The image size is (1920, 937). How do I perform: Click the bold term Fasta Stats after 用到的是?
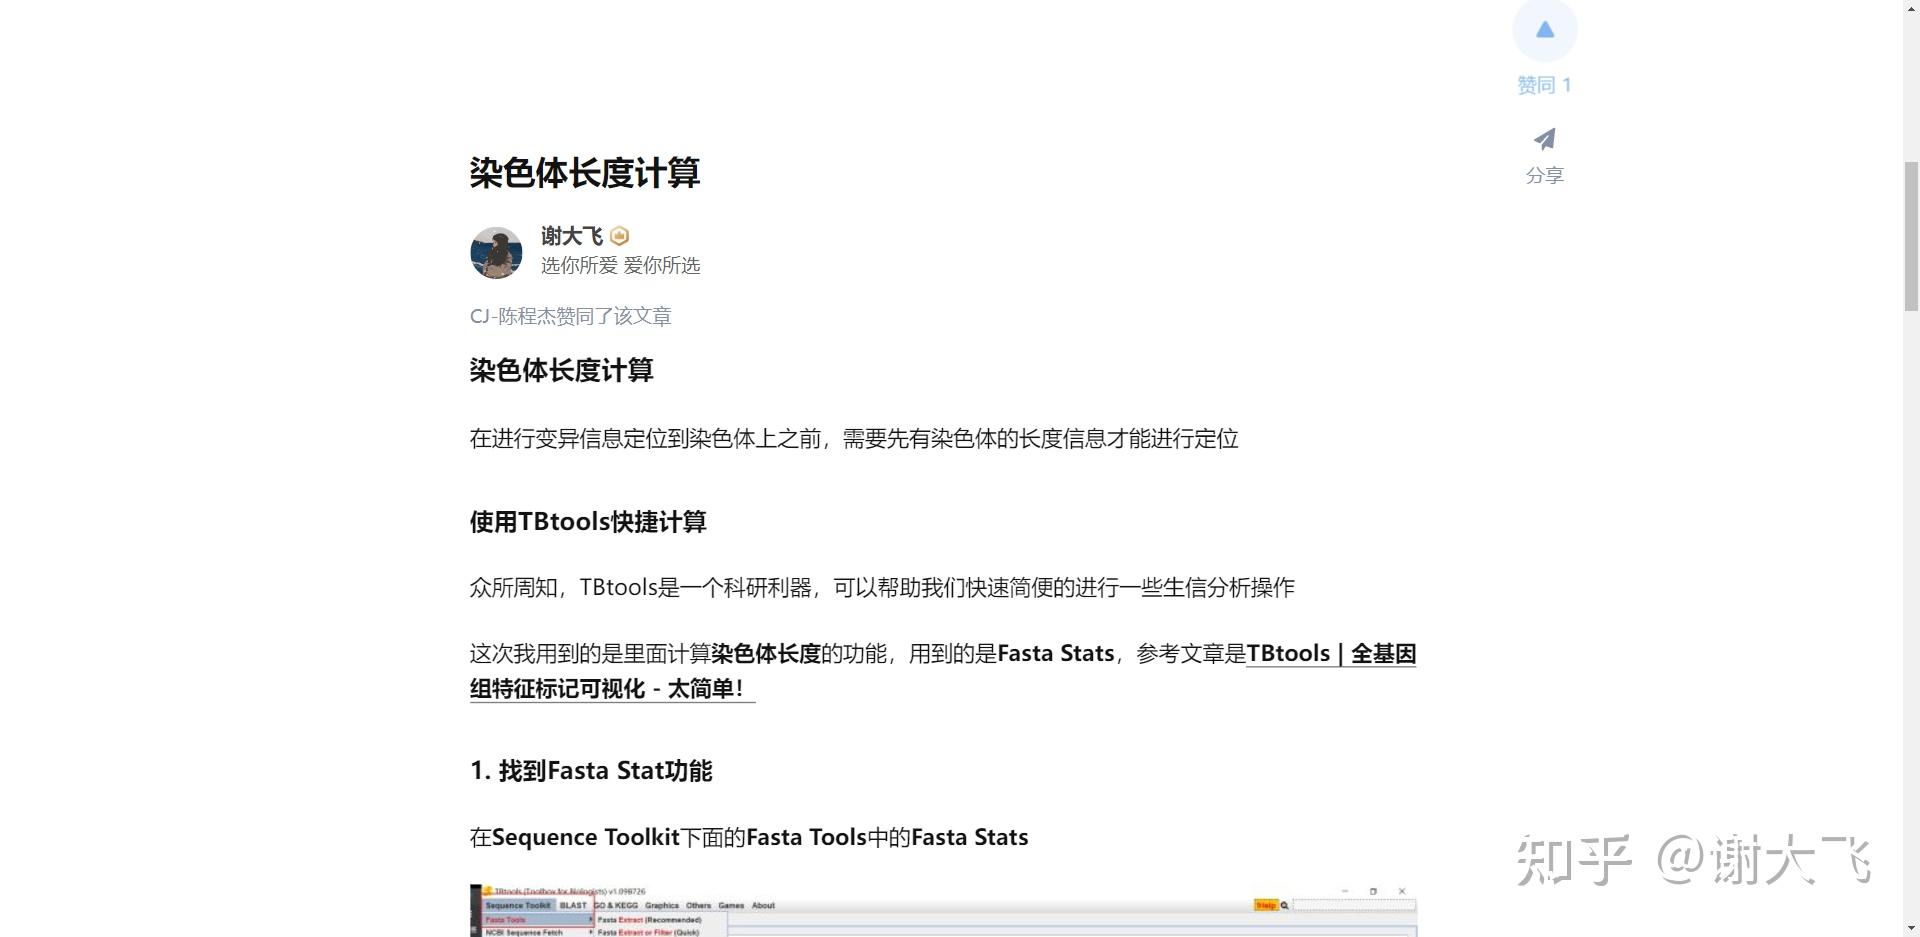click(1056, 654)
